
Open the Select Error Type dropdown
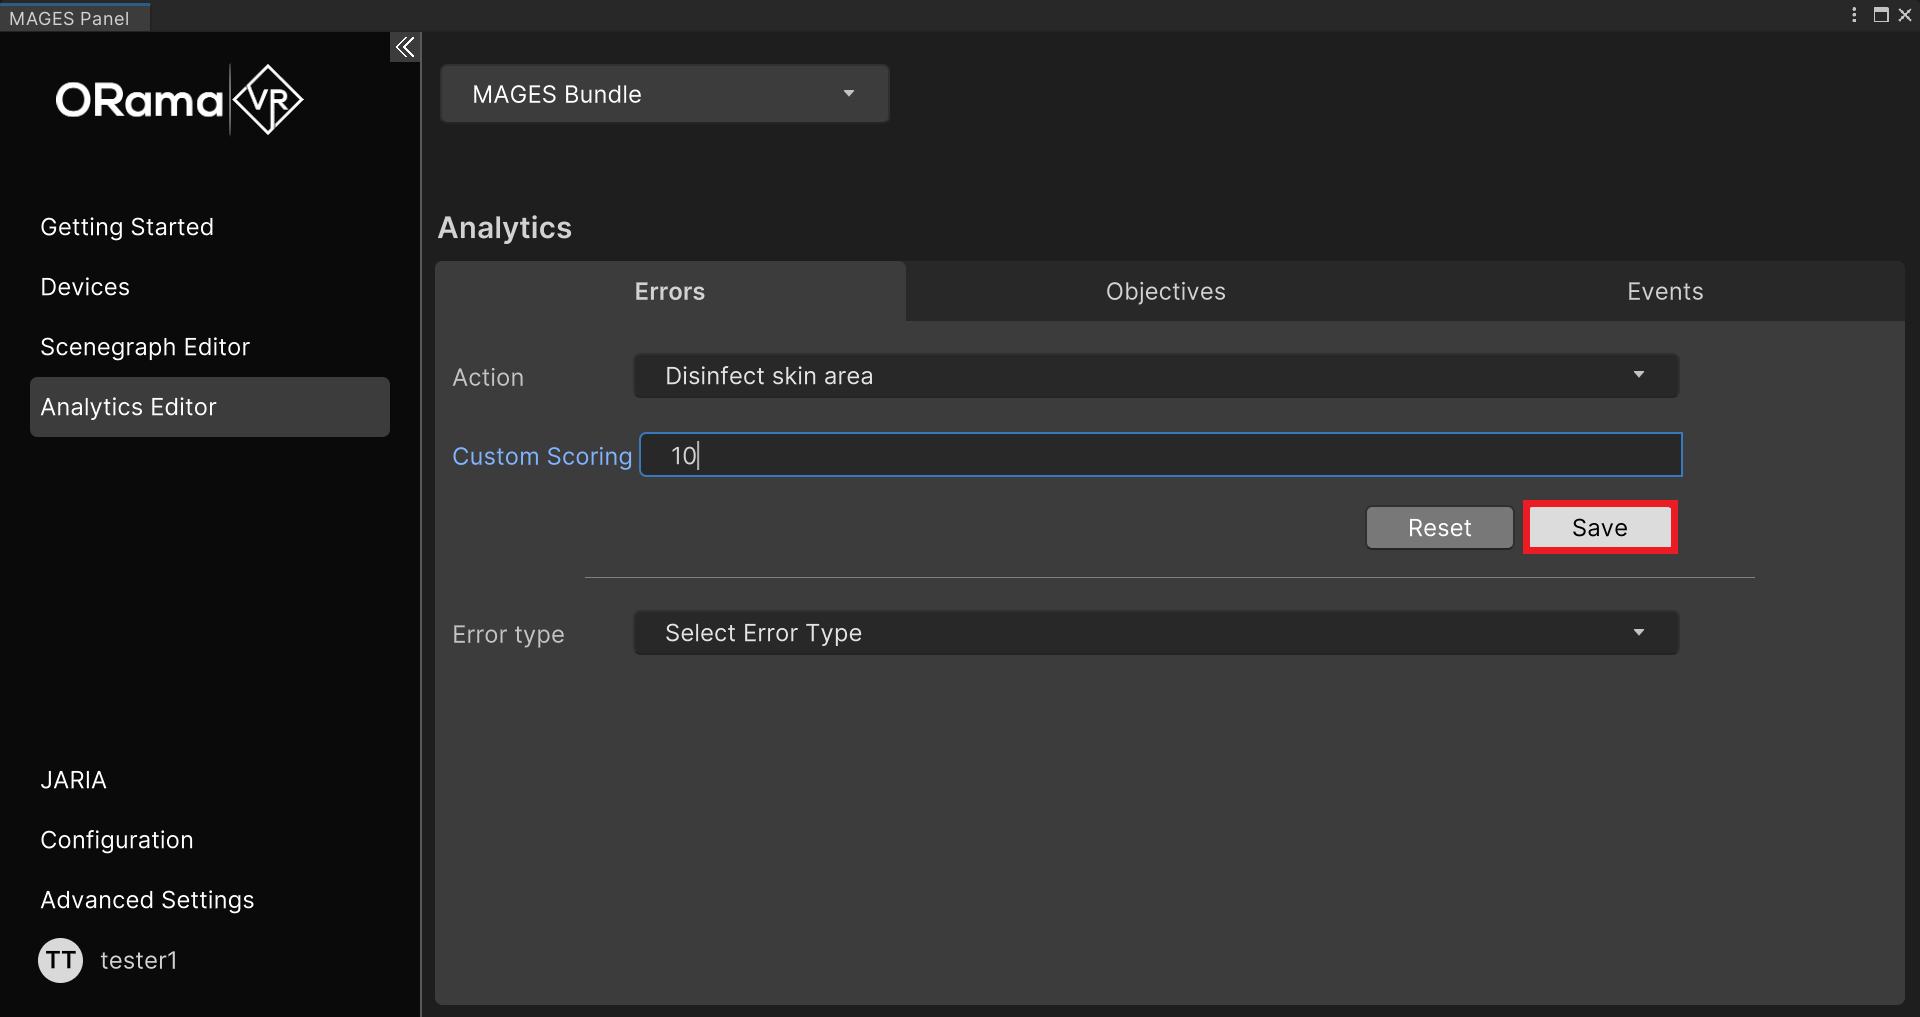[x=1155, y=633]
